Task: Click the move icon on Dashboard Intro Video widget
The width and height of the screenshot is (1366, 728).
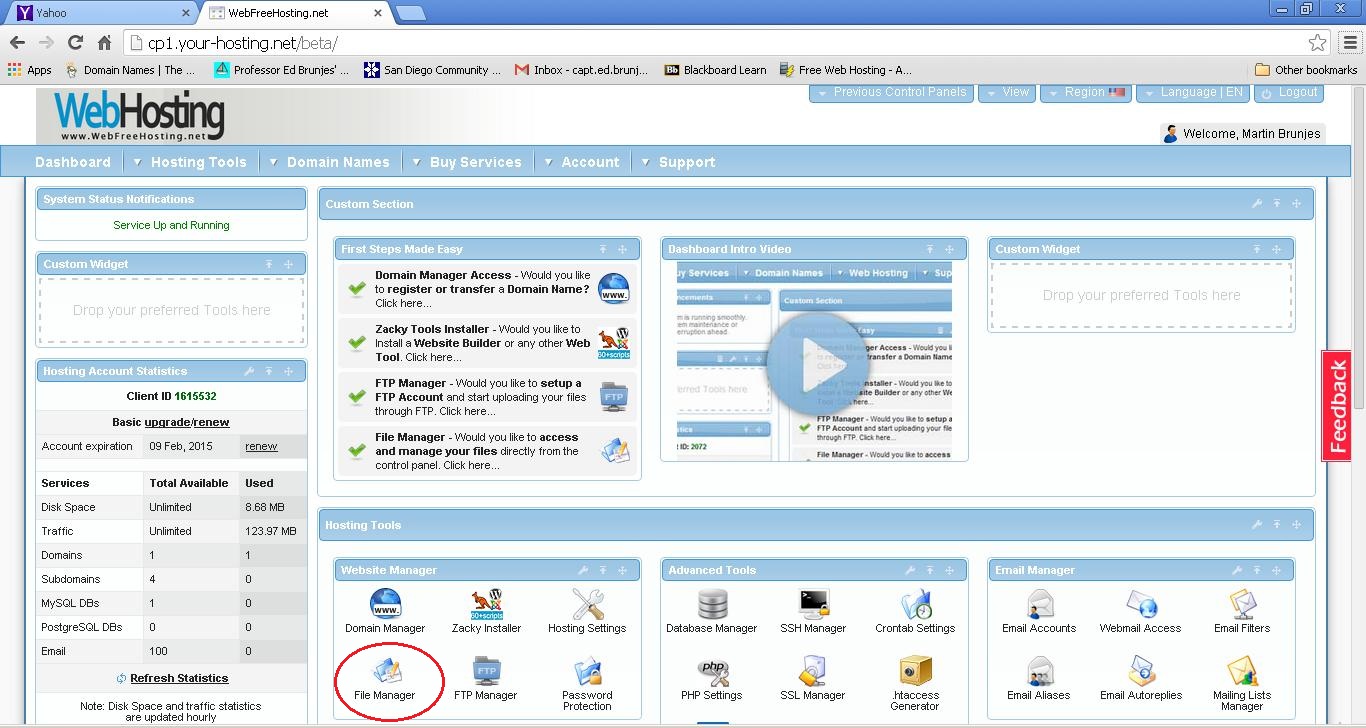Action: [949, 249]
